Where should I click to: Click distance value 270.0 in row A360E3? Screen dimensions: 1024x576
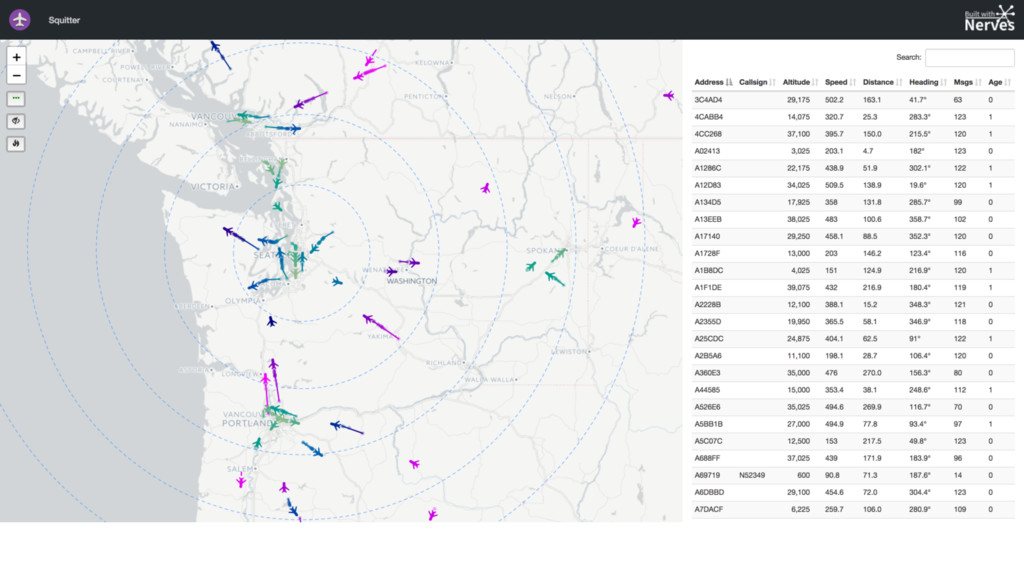point(872,373)
